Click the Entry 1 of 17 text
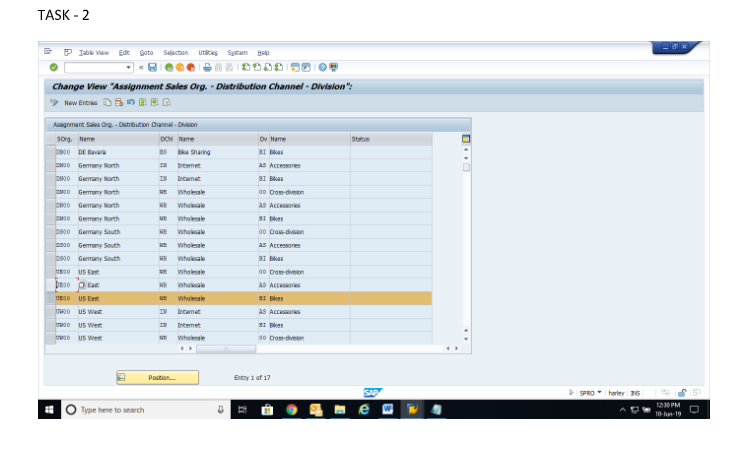Screen dimensions: 752x454 252,378
